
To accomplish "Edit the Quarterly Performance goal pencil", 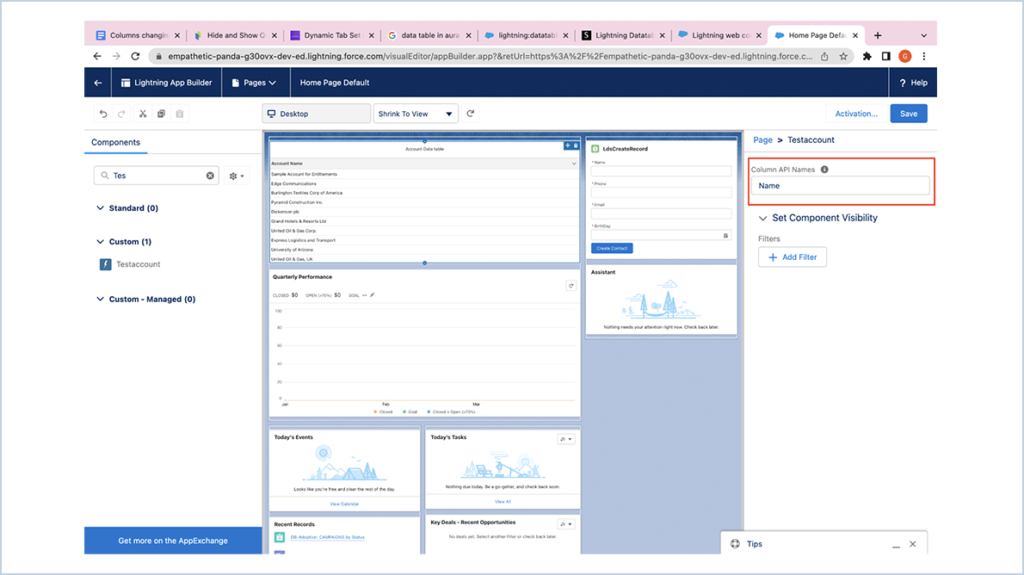I will coord(372,295).
